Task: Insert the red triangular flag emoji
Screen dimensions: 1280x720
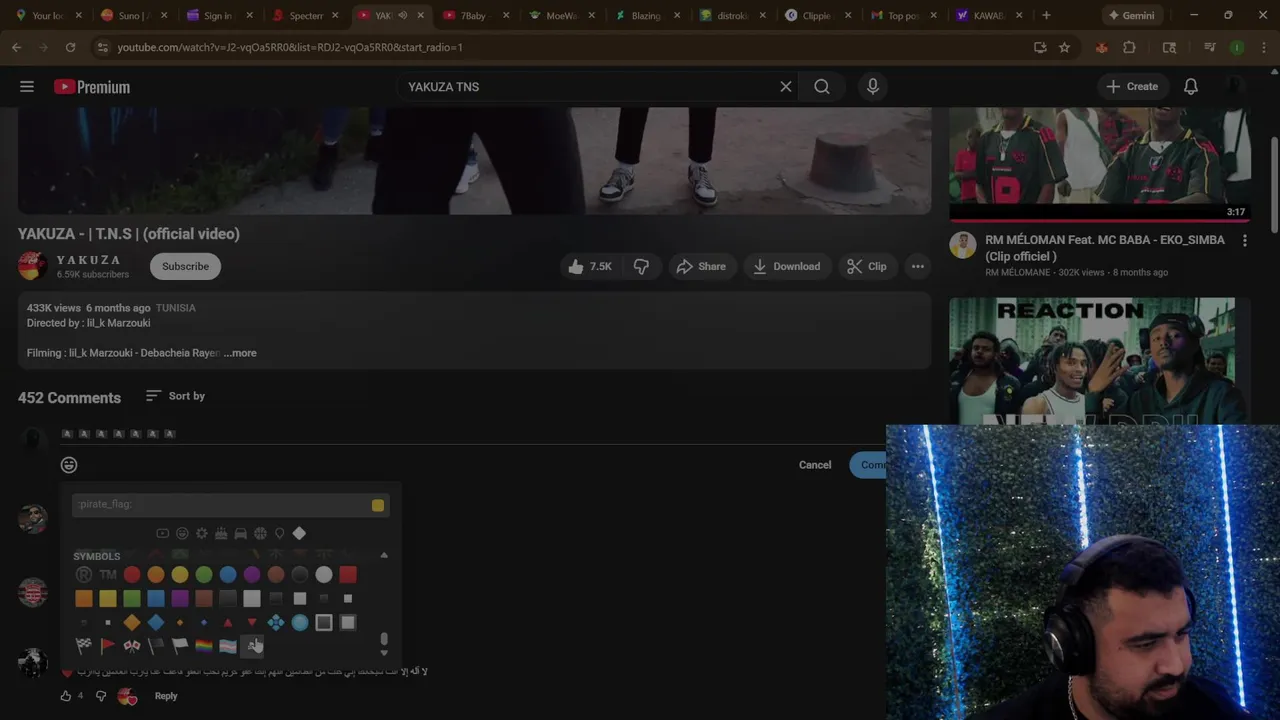Action: [x=108, y=647]
